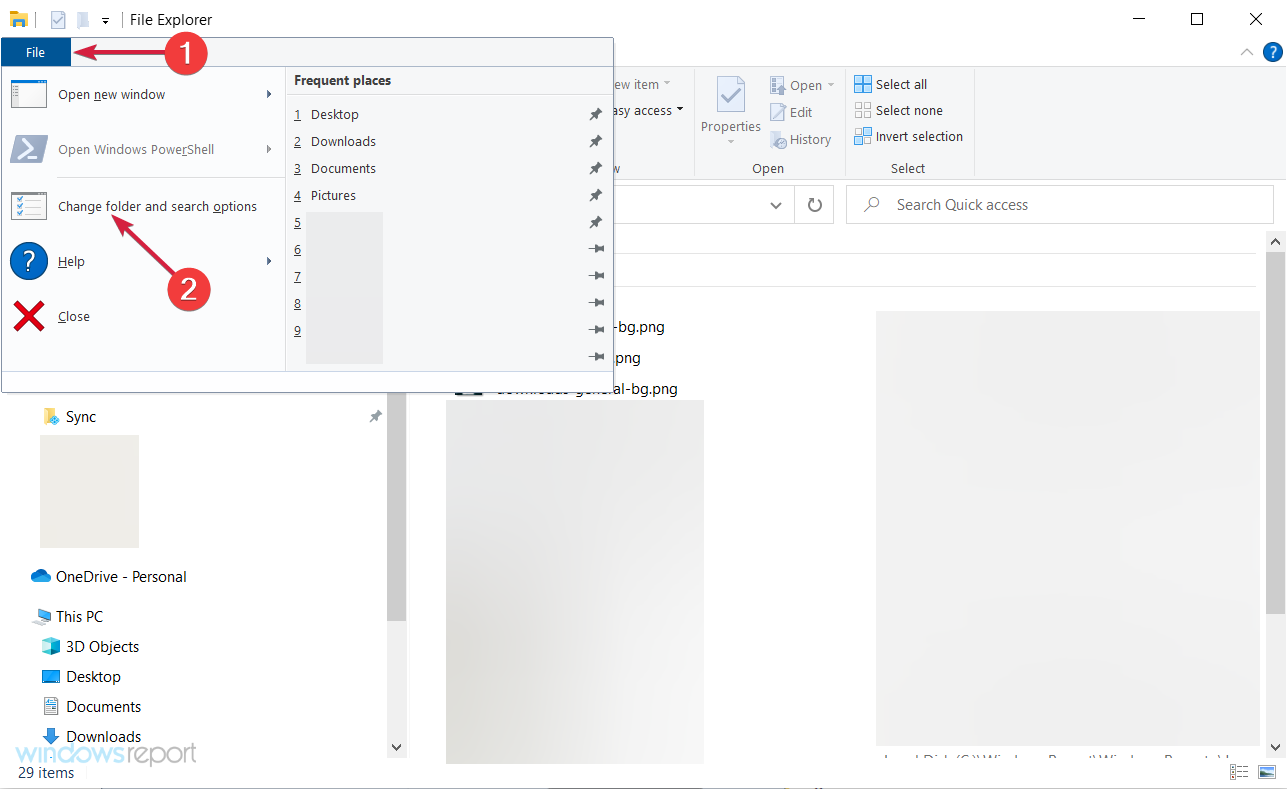Collapse the ribbon using the chevron

(1246, 52)
